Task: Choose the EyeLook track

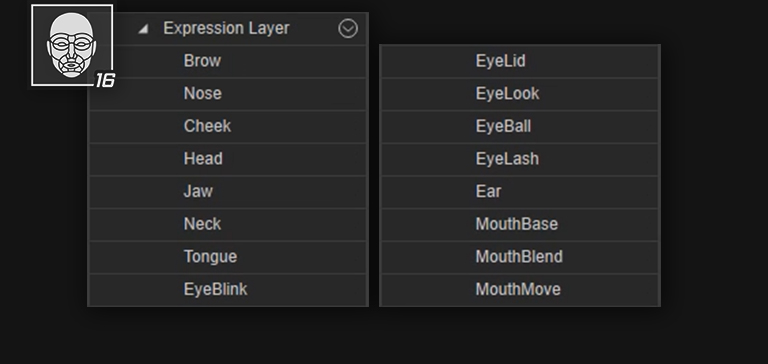Action: tap(520, 94)
